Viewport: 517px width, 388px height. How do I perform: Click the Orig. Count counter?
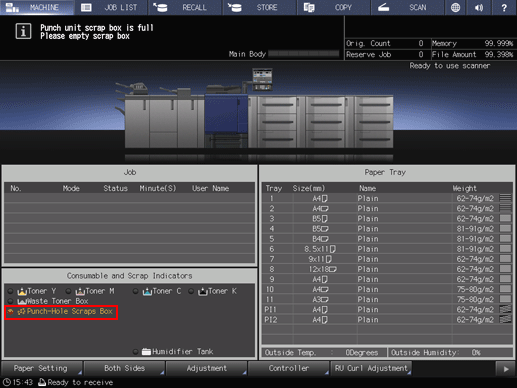(388, 43)
